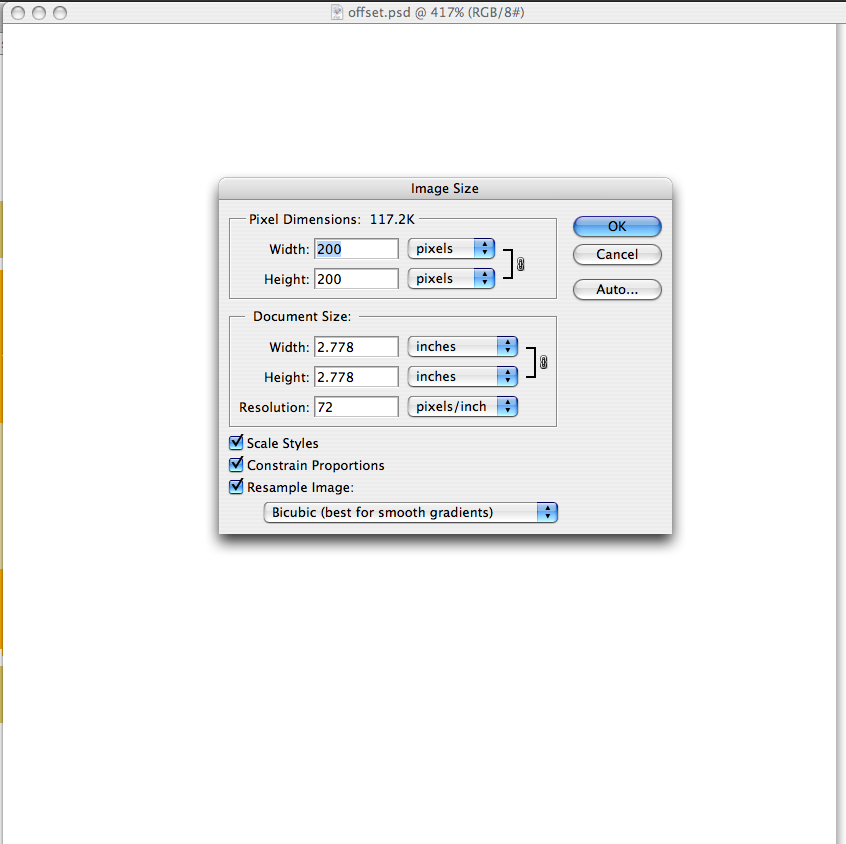Click the pixel Width input field
This screenshot has width=846, height=844.
(x=356, y=249)
